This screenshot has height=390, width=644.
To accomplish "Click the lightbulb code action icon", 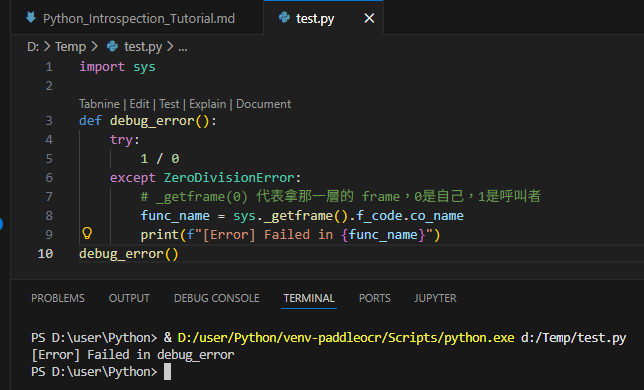I will pyautogui.click(x=87, y=233).
